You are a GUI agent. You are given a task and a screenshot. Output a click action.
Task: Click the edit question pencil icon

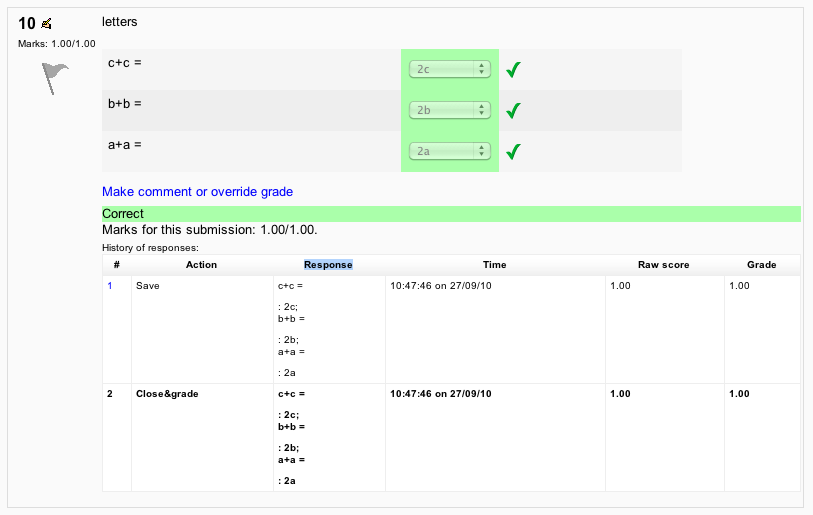[47, 23]
